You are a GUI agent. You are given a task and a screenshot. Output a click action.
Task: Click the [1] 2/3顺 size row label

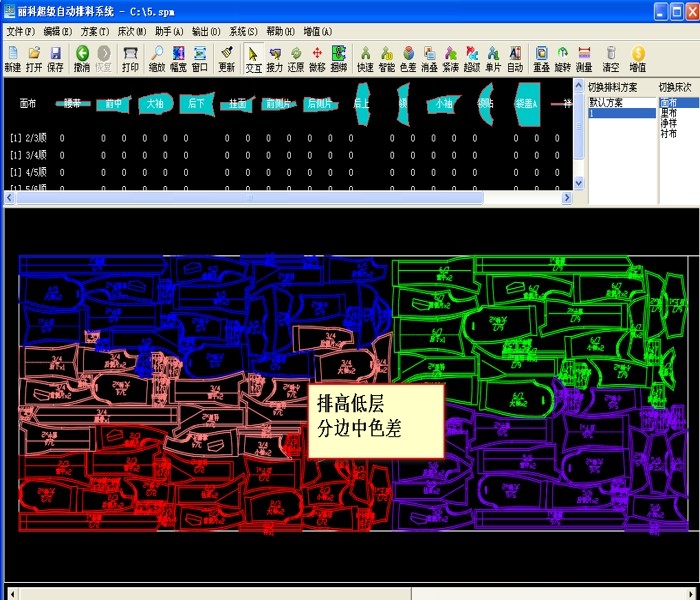click(x=28, y=138)
